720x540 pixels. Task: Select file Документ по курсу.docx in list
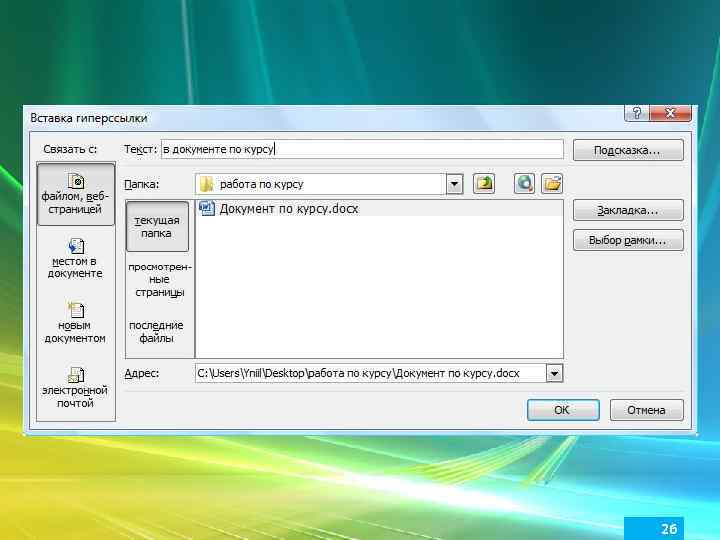380,208
